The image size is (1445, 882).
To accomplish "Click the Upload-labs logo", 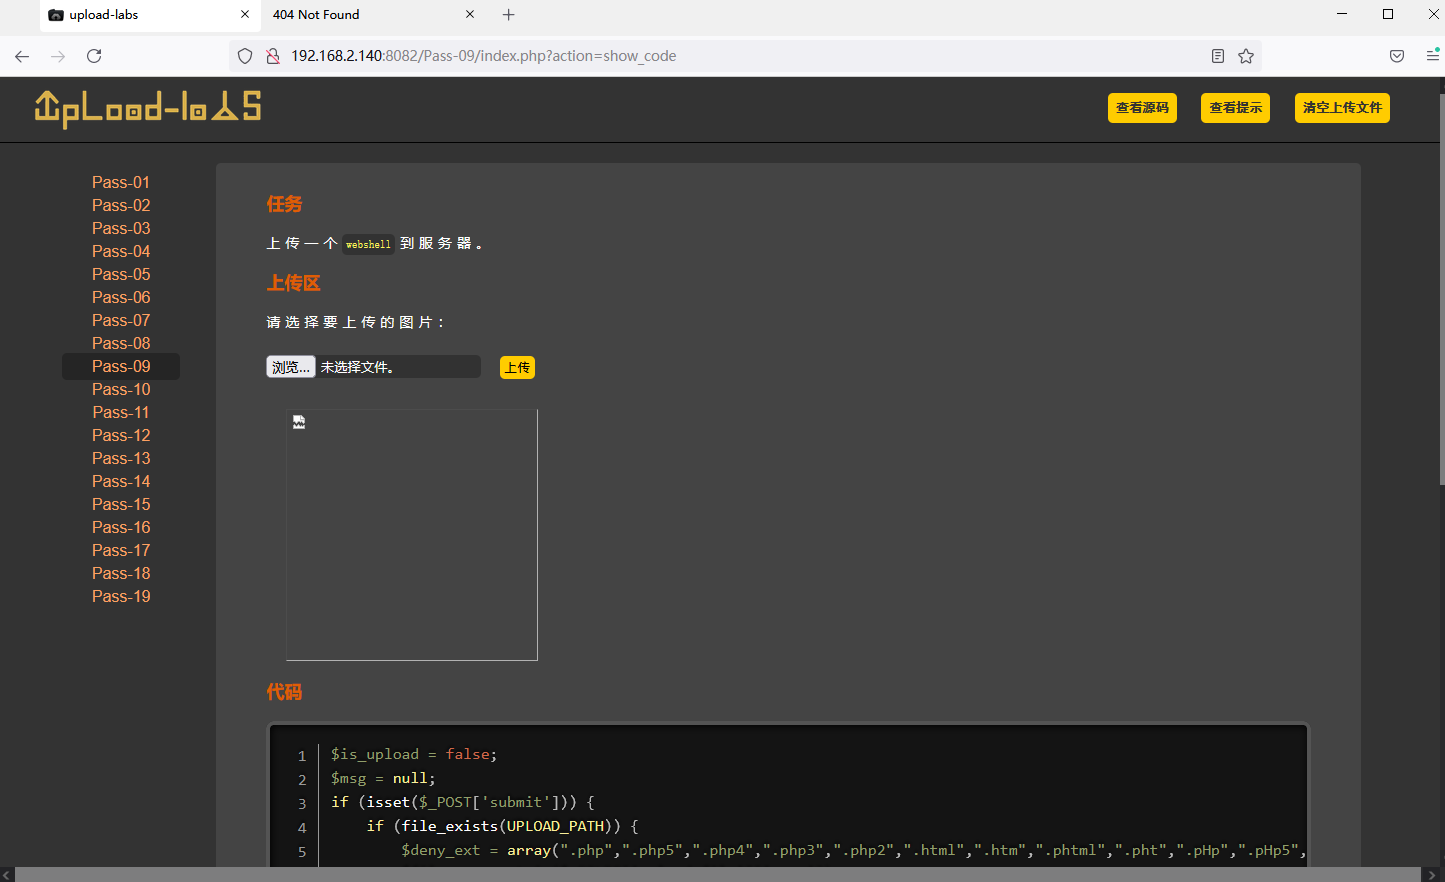I will pyautogui.click(x=148, y=108).
